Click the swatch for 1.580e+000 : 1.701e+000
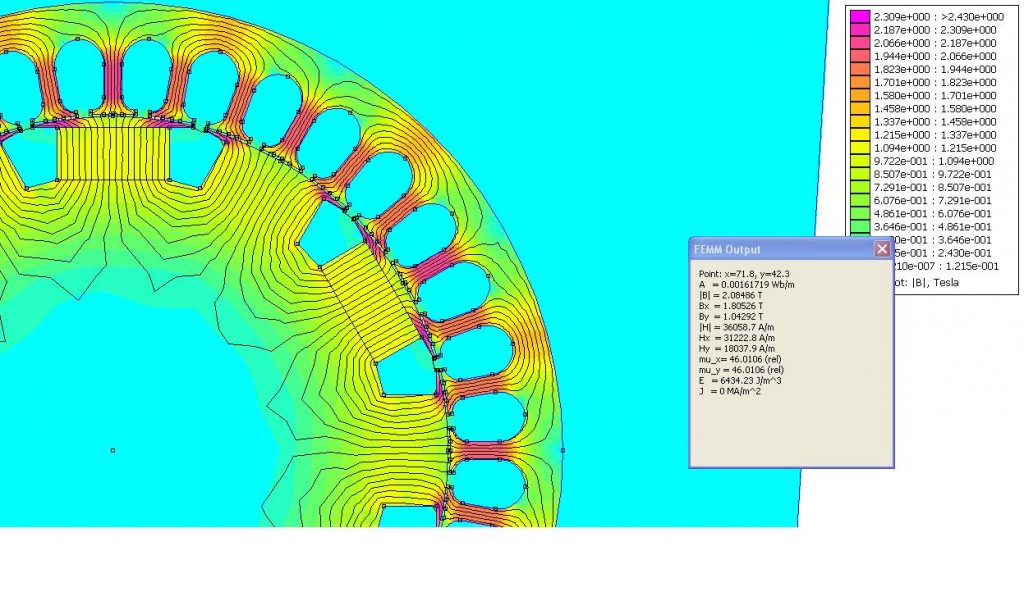1024x610 pixels. click(860, 95)
